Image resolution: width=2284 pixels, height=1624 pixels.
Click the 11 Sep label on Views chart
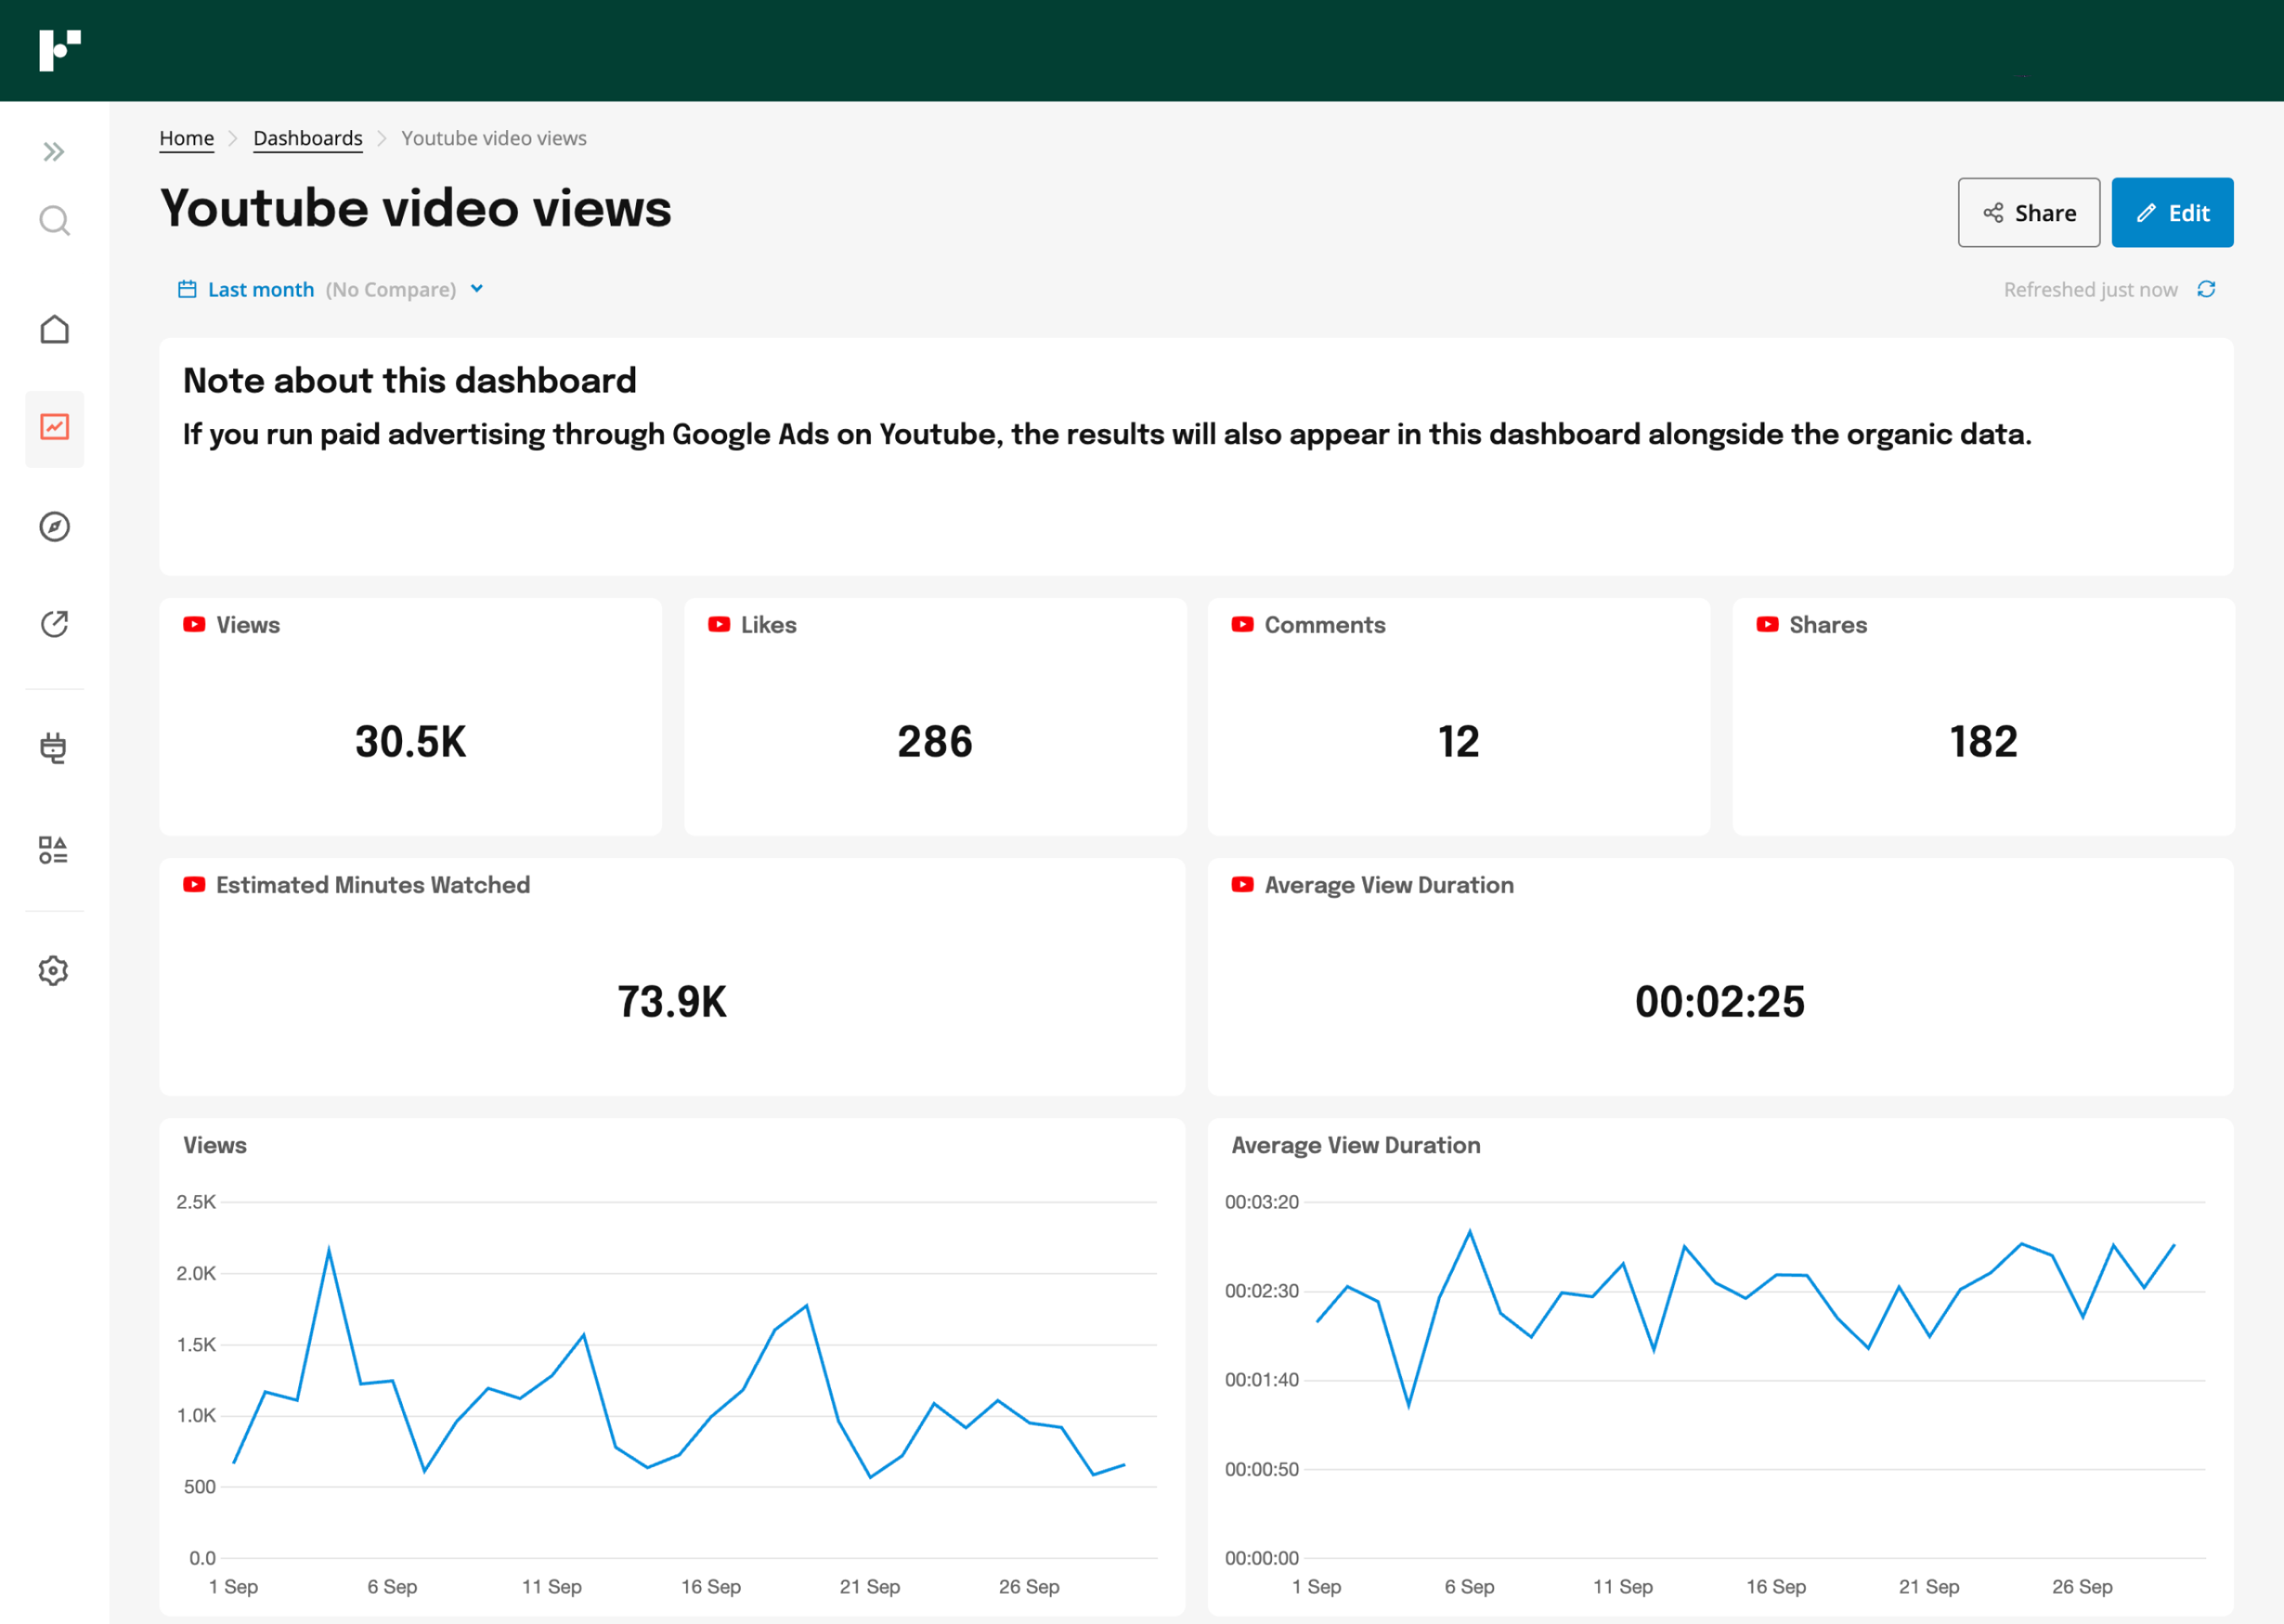pyautogui.click(x=552, y=1586)
